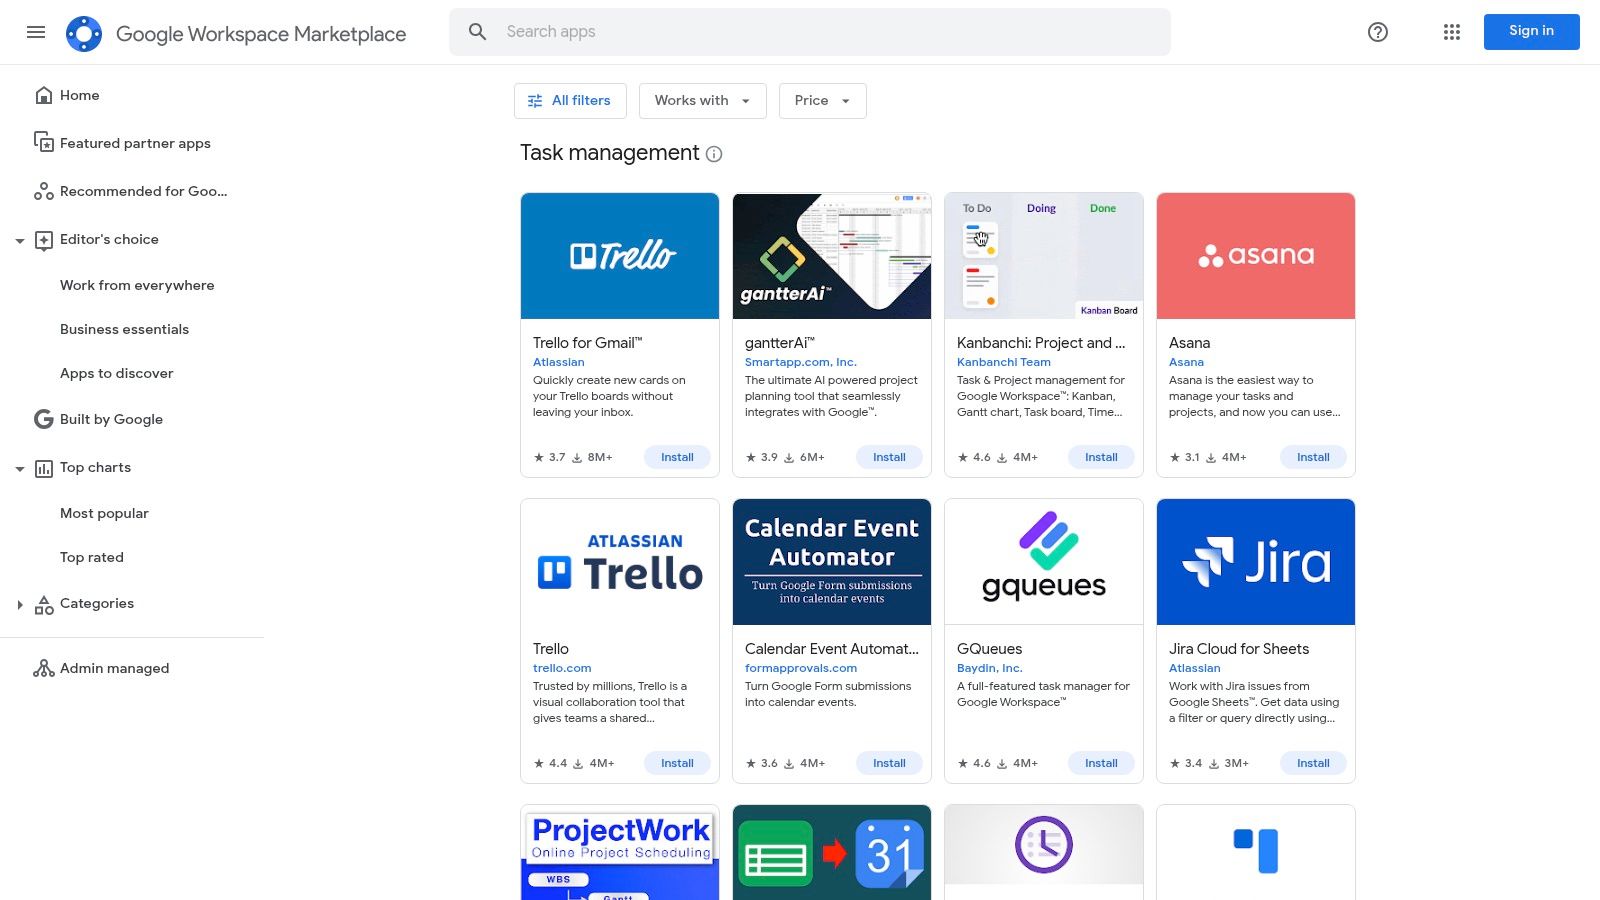Open the Works with dropdown
Image resolution: width=1600 pixels, height=900 pixels.
click(702, 100)
